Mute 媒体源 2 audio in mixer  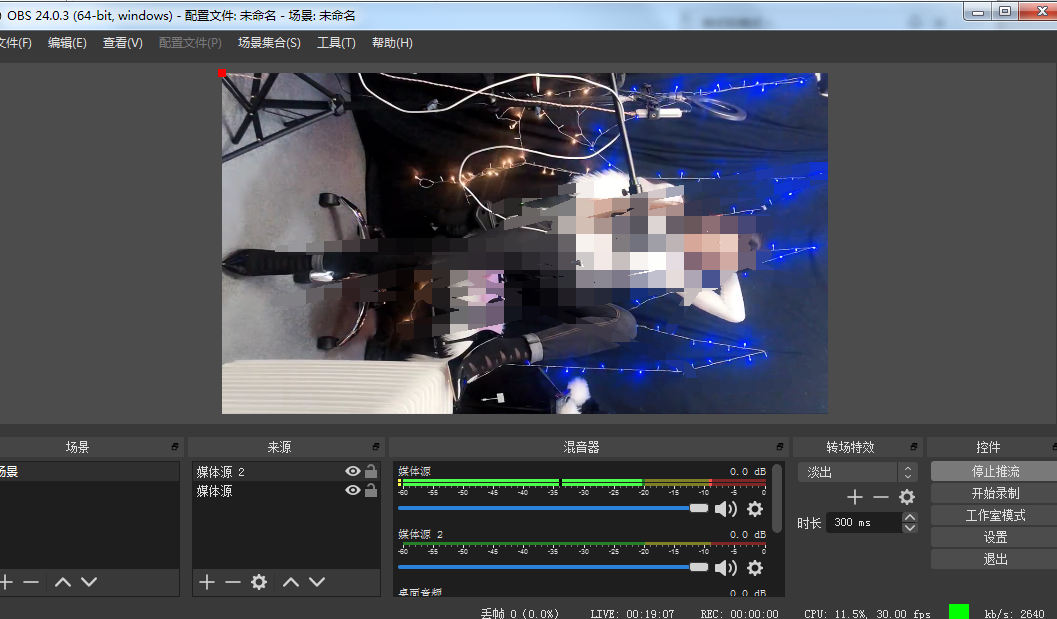725,568
